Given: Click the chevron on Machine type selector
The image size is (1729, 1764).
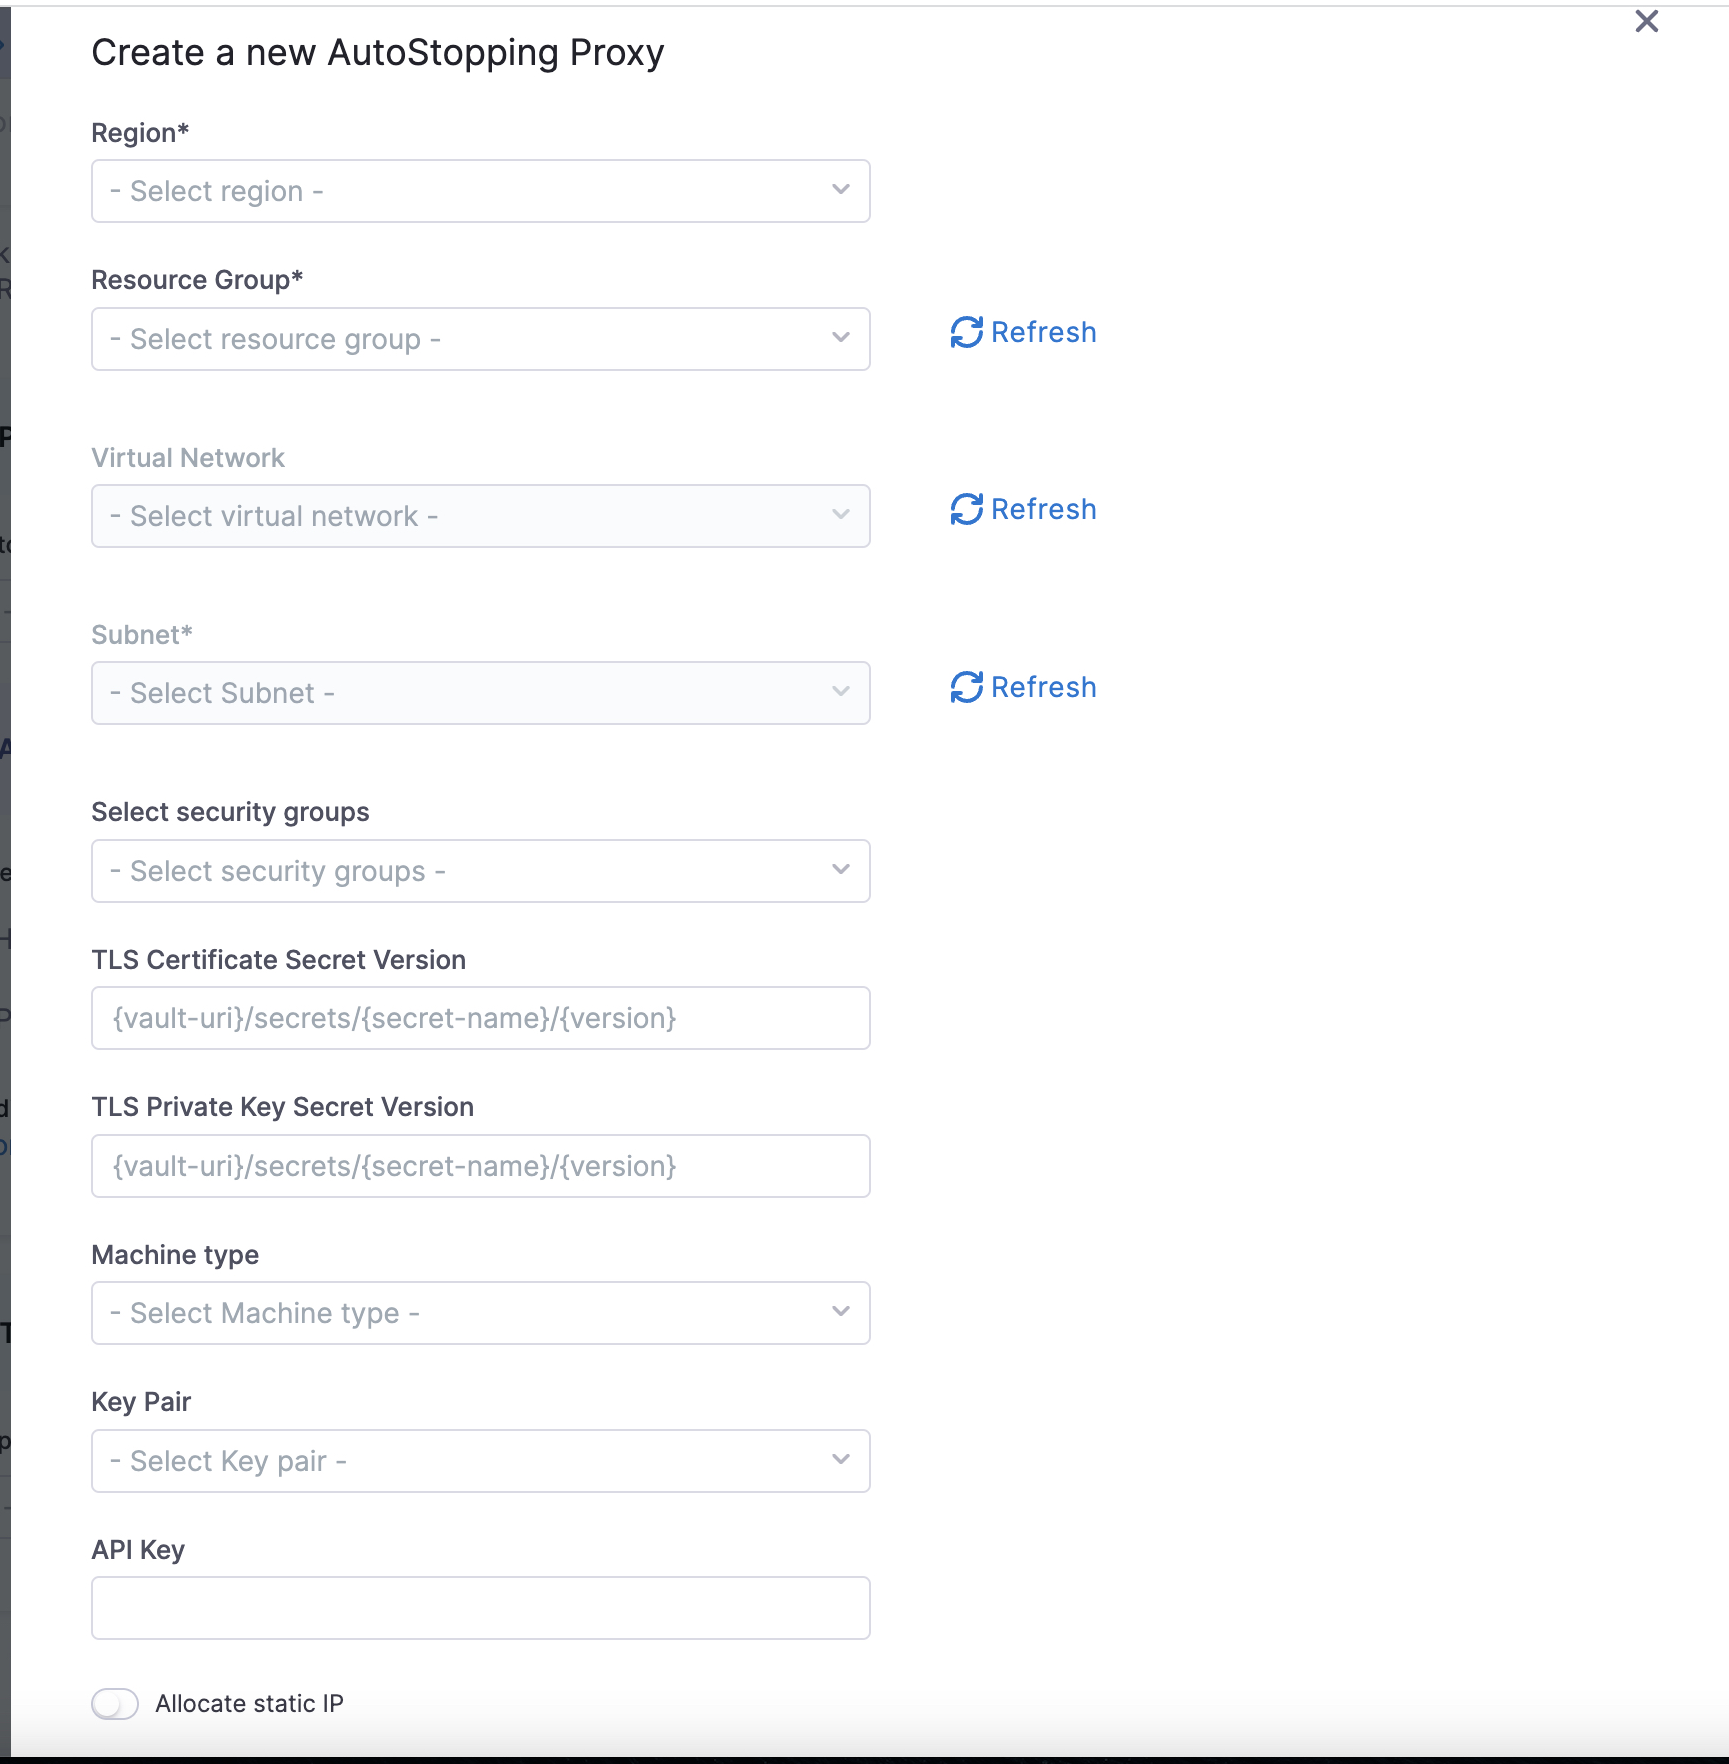Looking at the screenshot, I should (x=841, y=1312).
